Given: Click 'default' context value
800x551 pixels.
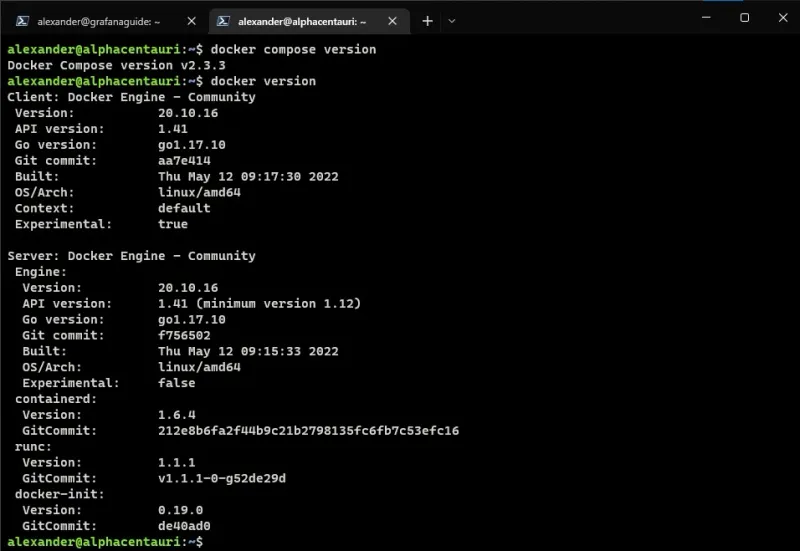Looking at the screenshot, I should tap(184, 208).
